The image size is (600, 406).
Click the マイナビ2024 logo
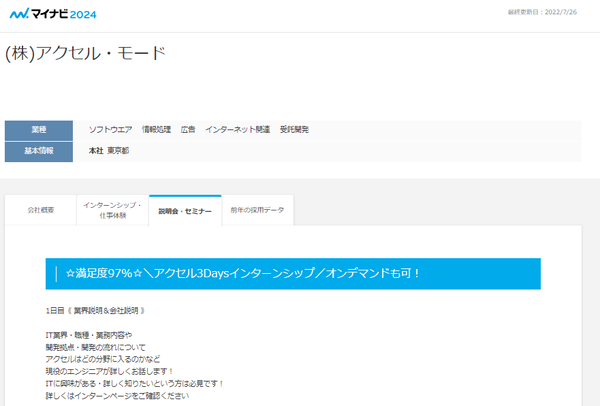[53, 14]
